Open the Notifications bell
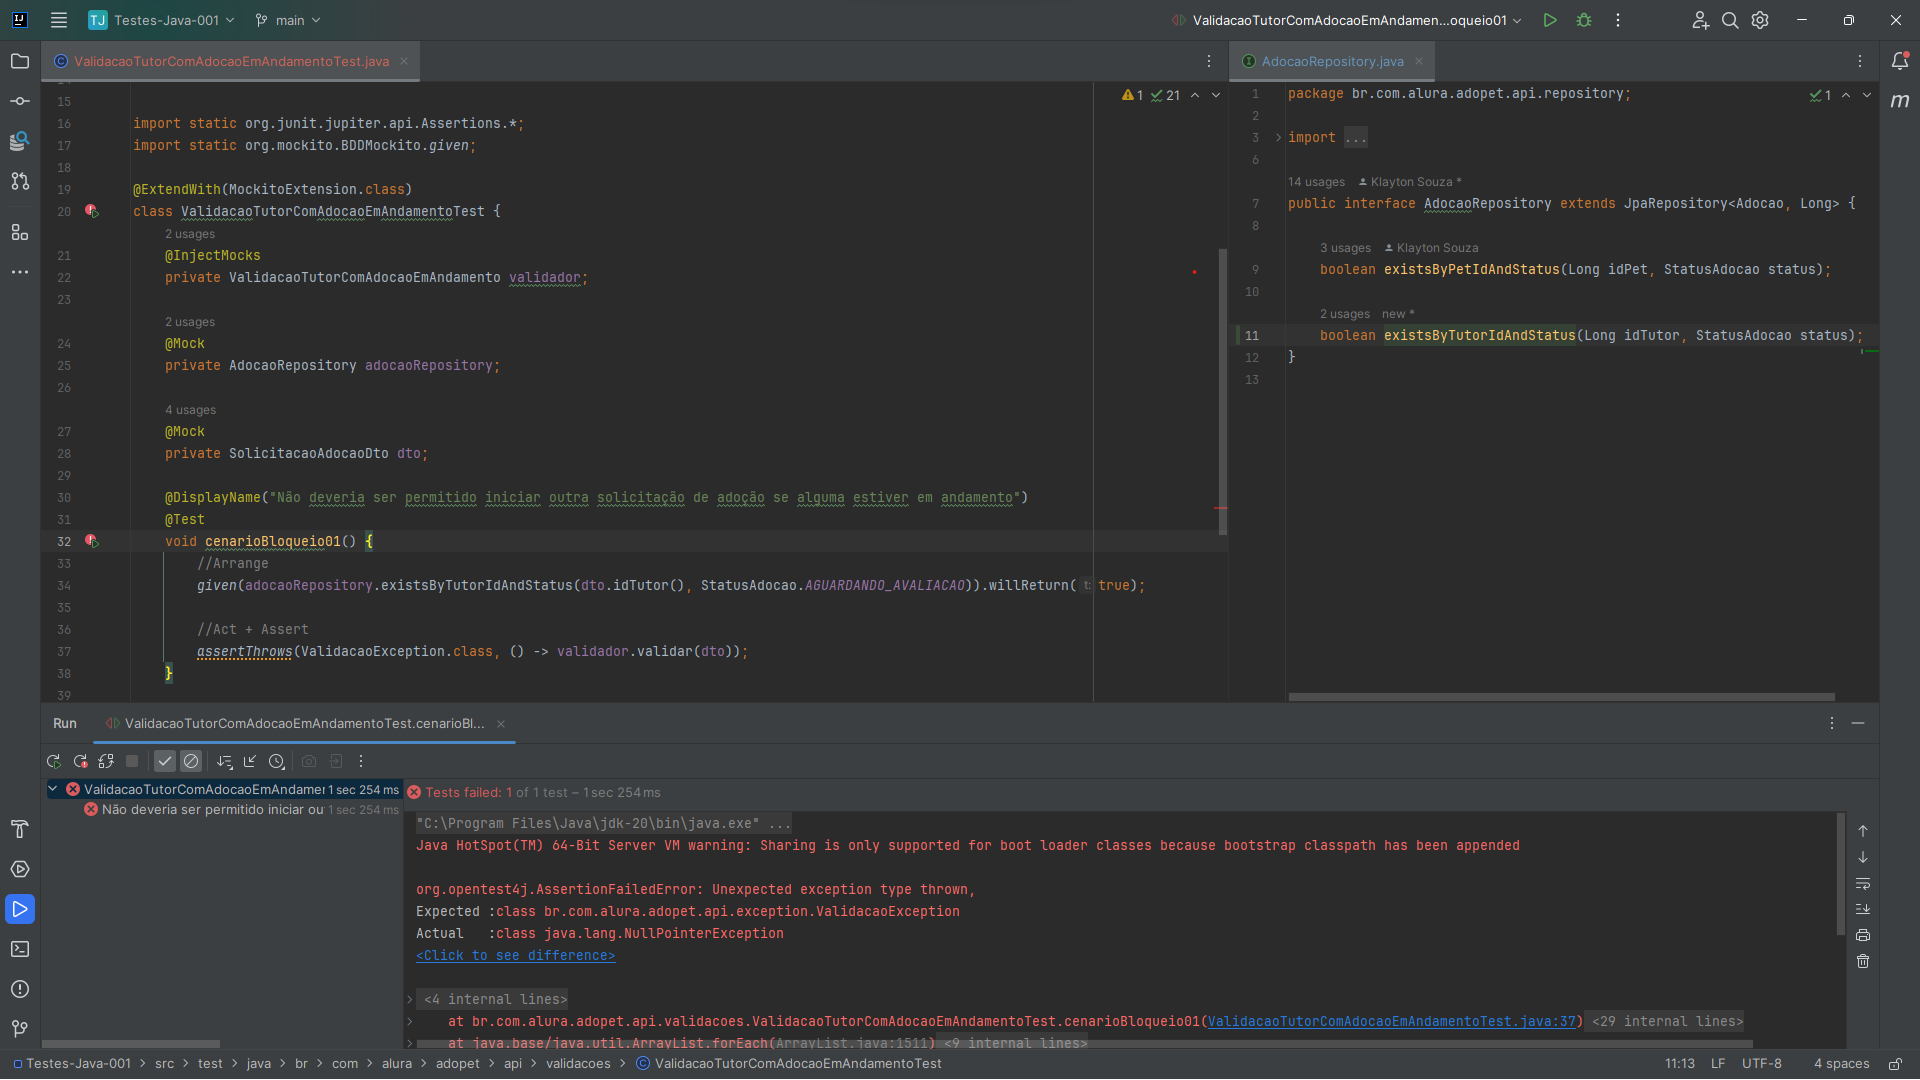Screen dimensions: 1920x1080 [1900, 61]
